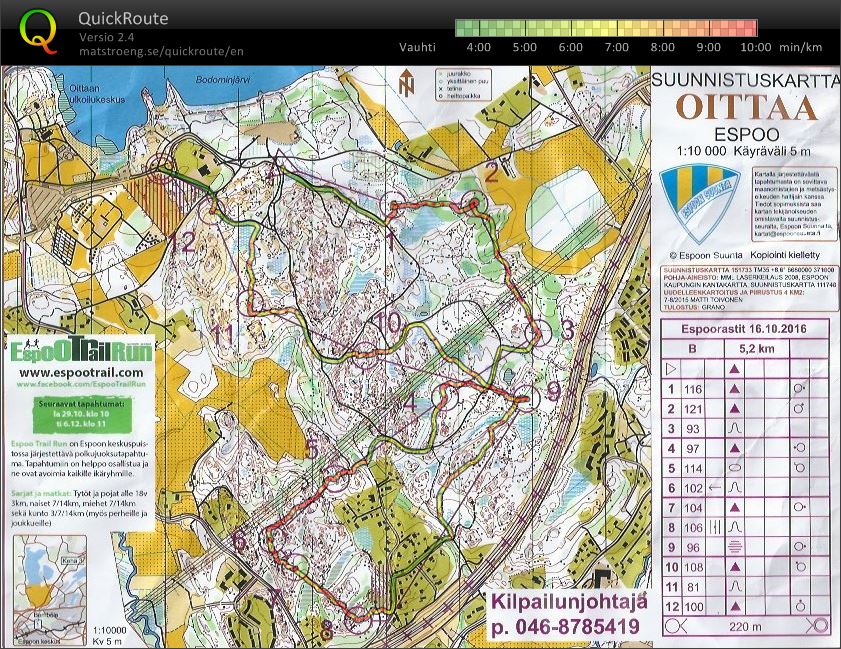Click control code 102 in the table
Viewport: 841px width, 649px height.
693,488
